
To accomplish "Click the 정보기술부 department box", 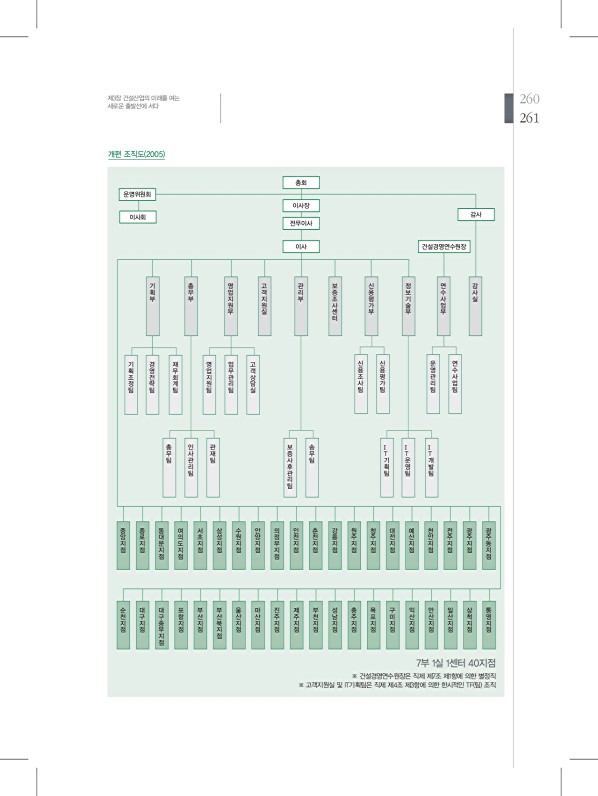I will 409,306.
